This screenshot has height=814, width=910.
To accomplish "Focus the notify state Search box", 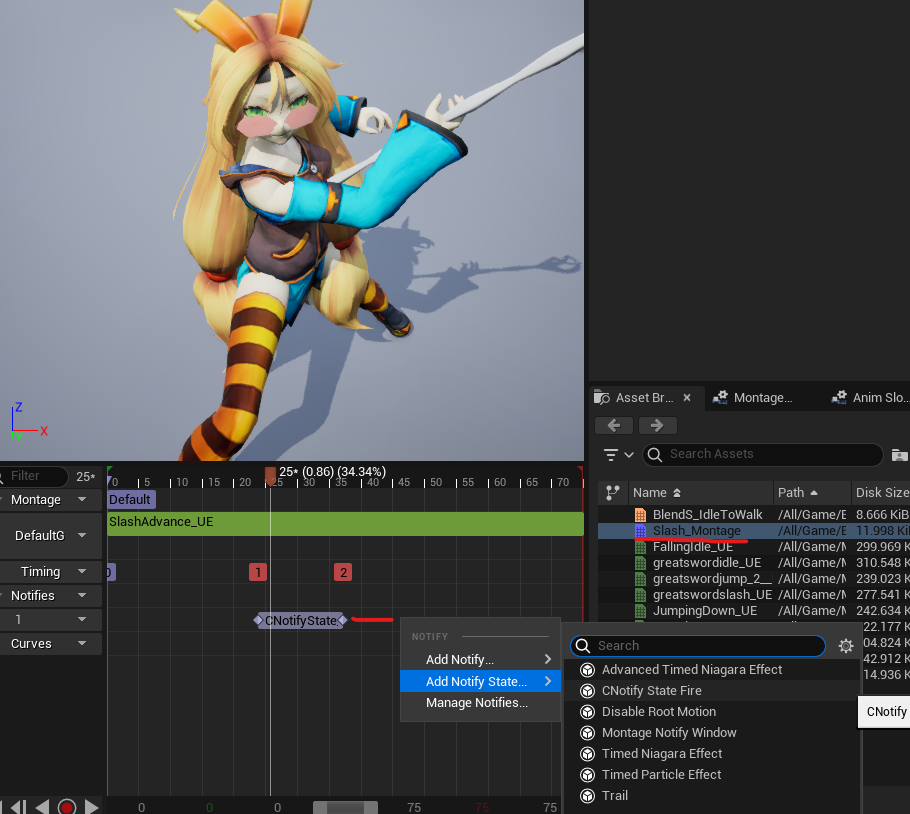I will pyautogui.click(x=698, y=646).
